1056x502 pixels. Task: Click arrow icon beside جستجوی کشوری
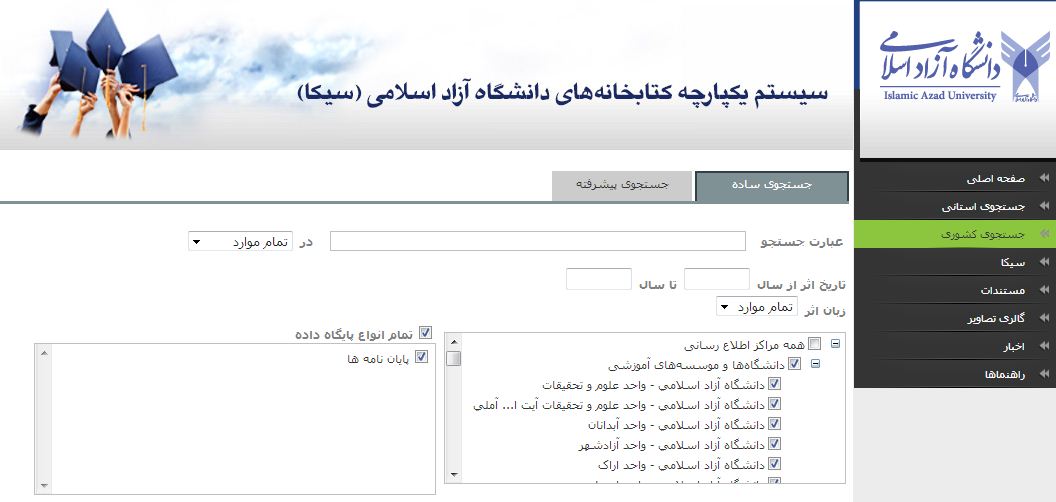coord(1044,234)
